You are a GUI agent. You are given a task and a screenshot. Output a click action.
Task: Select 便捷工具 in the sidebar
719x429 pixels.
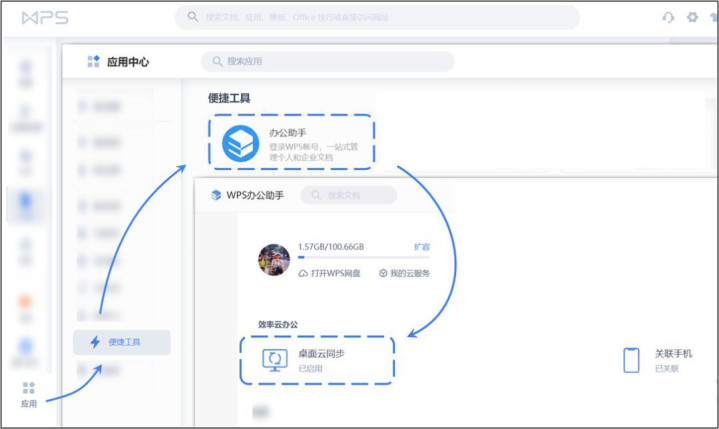click(x=122, y=342)
